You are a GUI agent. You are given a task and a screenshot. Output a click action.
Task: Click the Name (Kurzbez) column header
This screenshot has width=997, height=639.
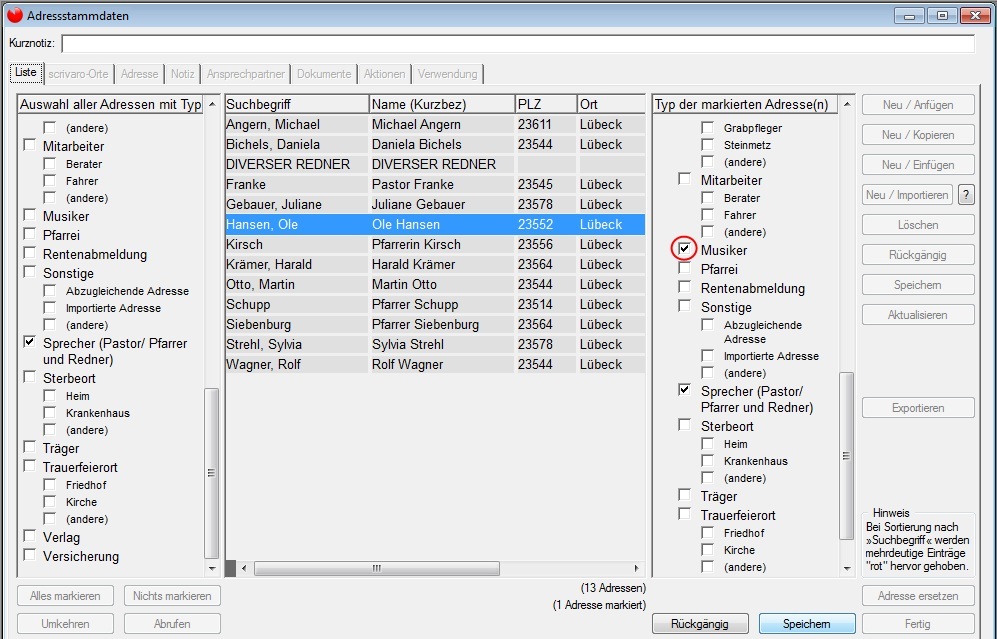coord(442,104)
